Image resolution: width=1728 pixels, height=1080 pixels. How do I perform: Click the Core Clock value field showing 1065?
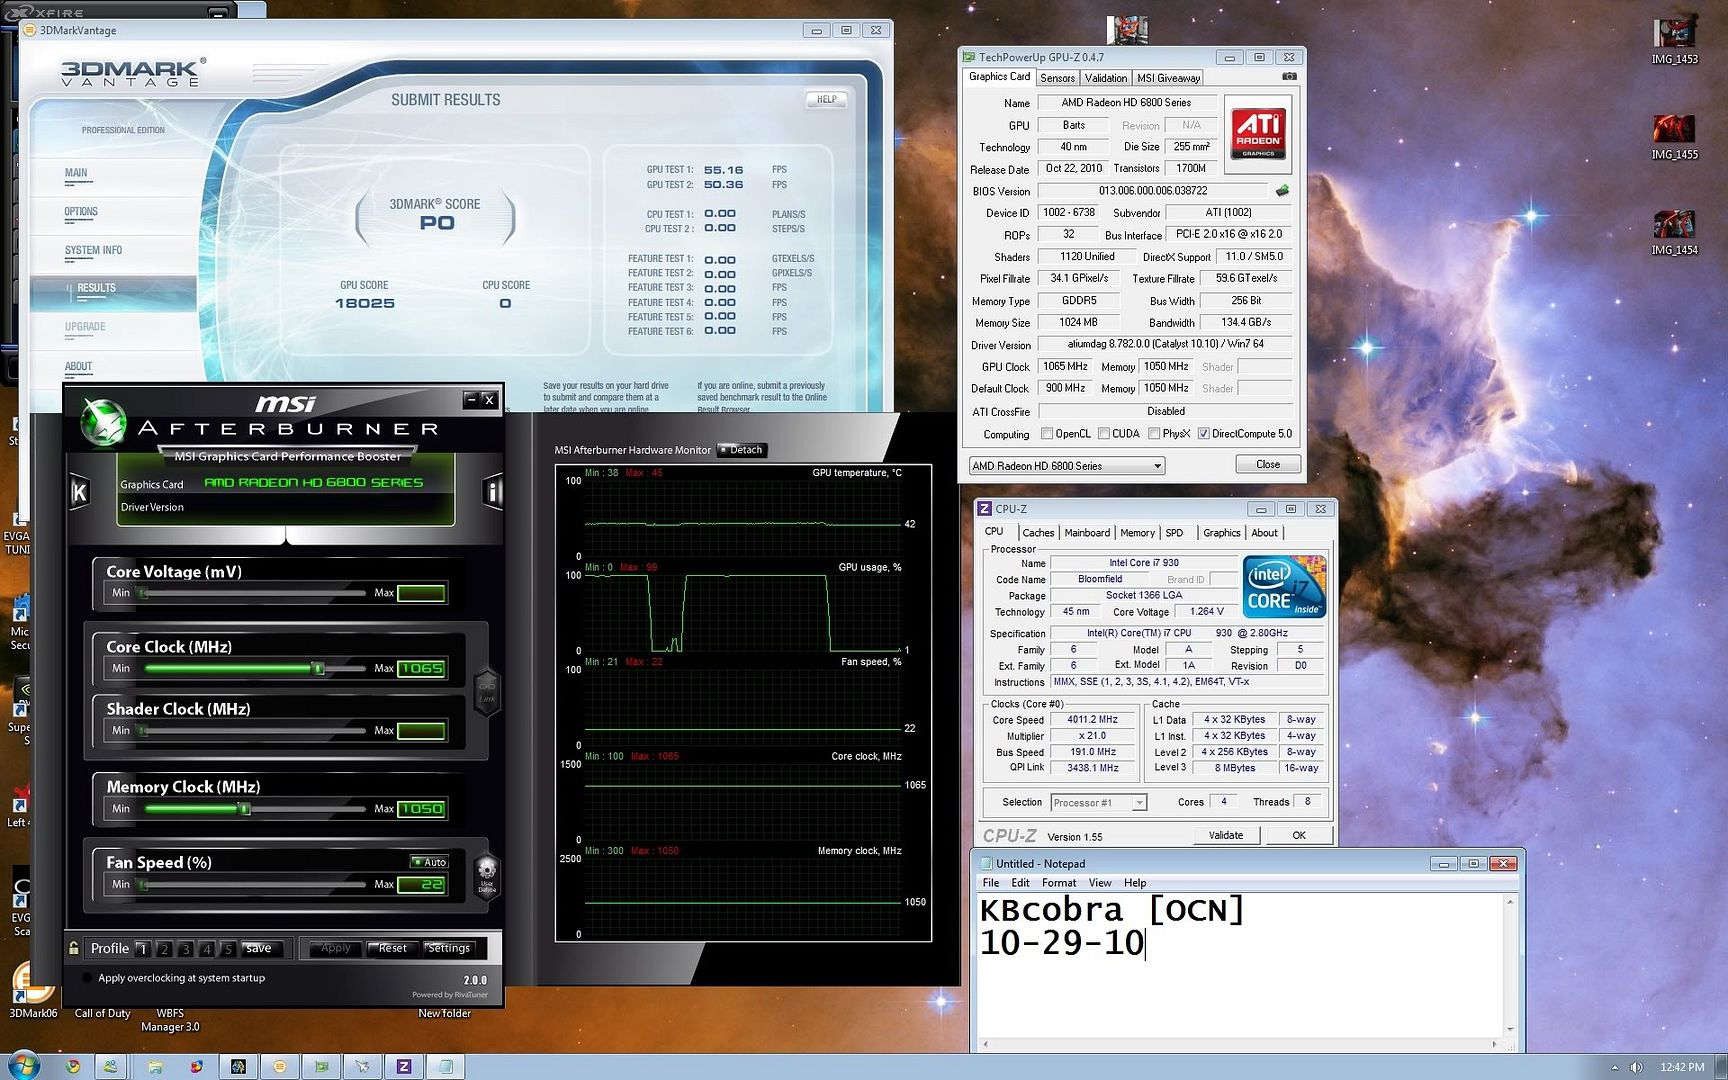(421, 668)
